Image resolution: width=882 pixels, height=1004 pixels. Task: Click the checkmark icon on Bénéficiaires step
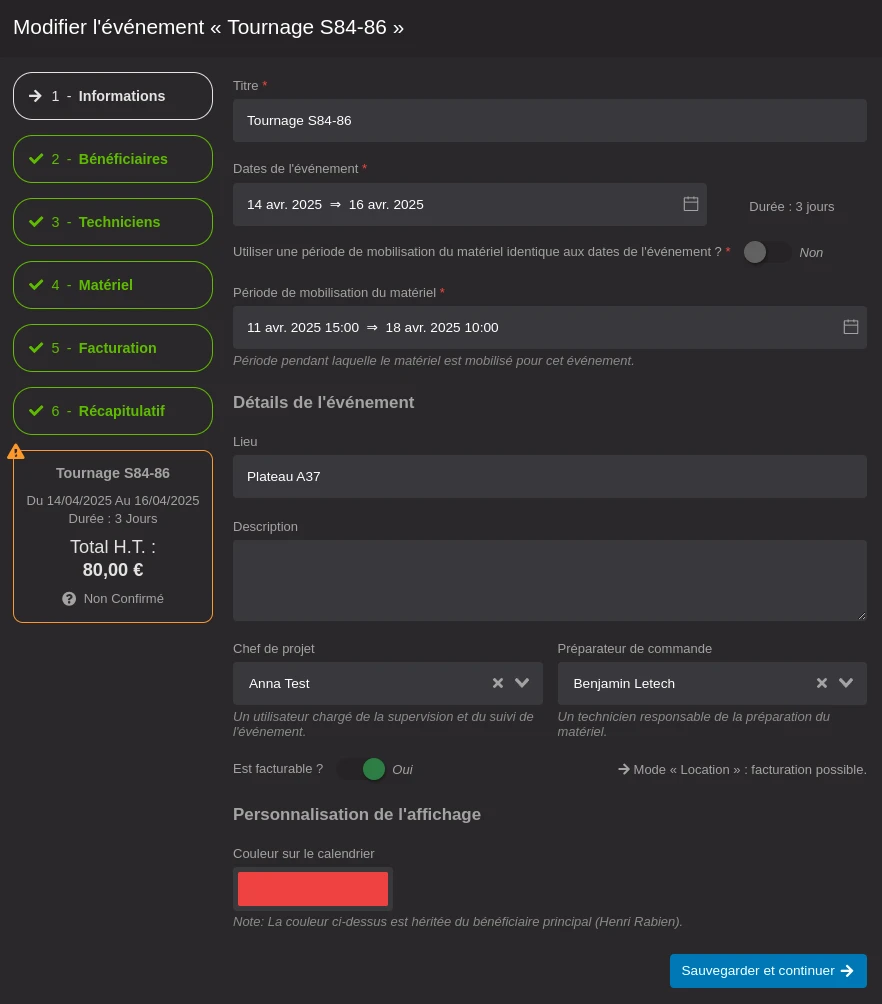coord(36,159)
